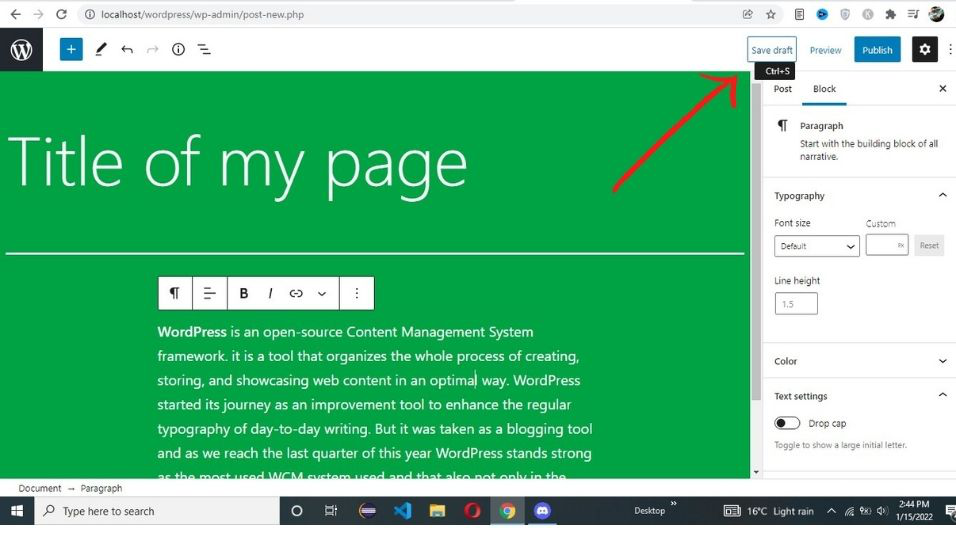Click the Line height input field
The height and width of the screenshot is (537, 956).
(x=796, y=304)
